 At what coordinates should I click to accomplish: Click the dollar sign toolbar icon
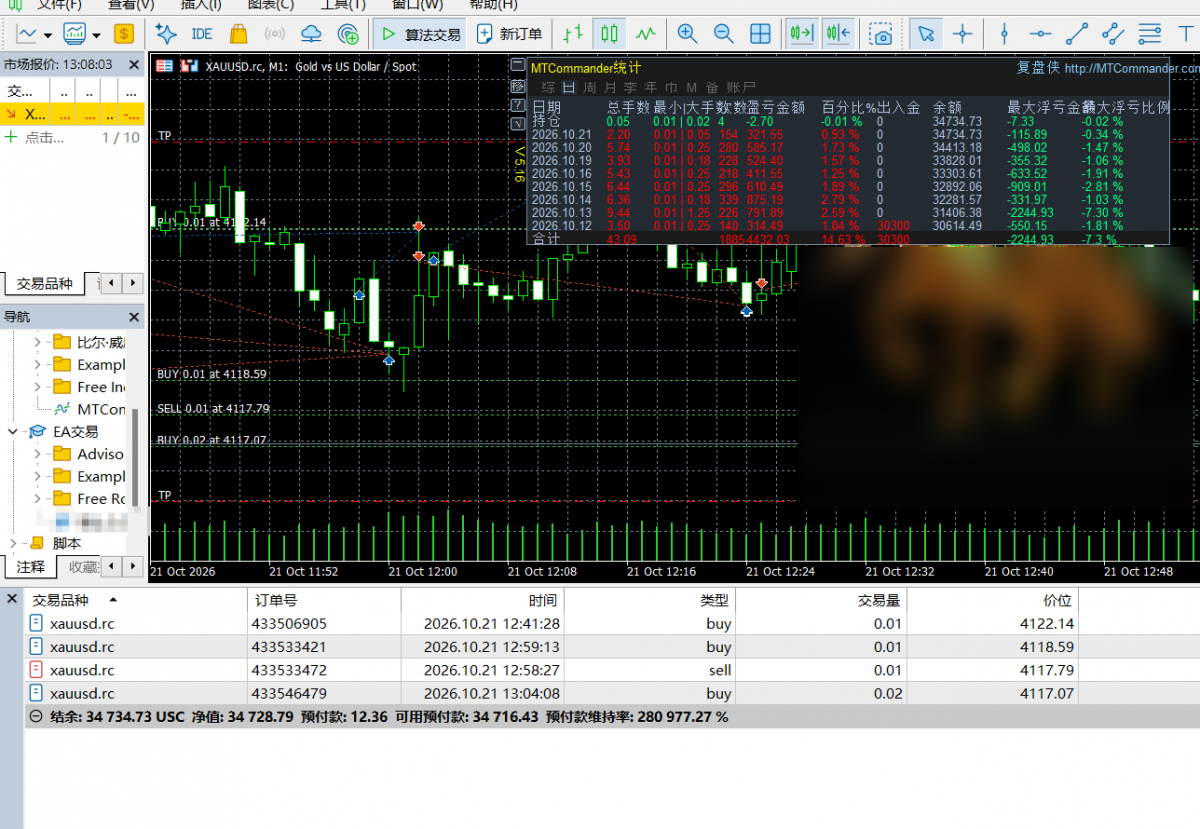(124, 34)
